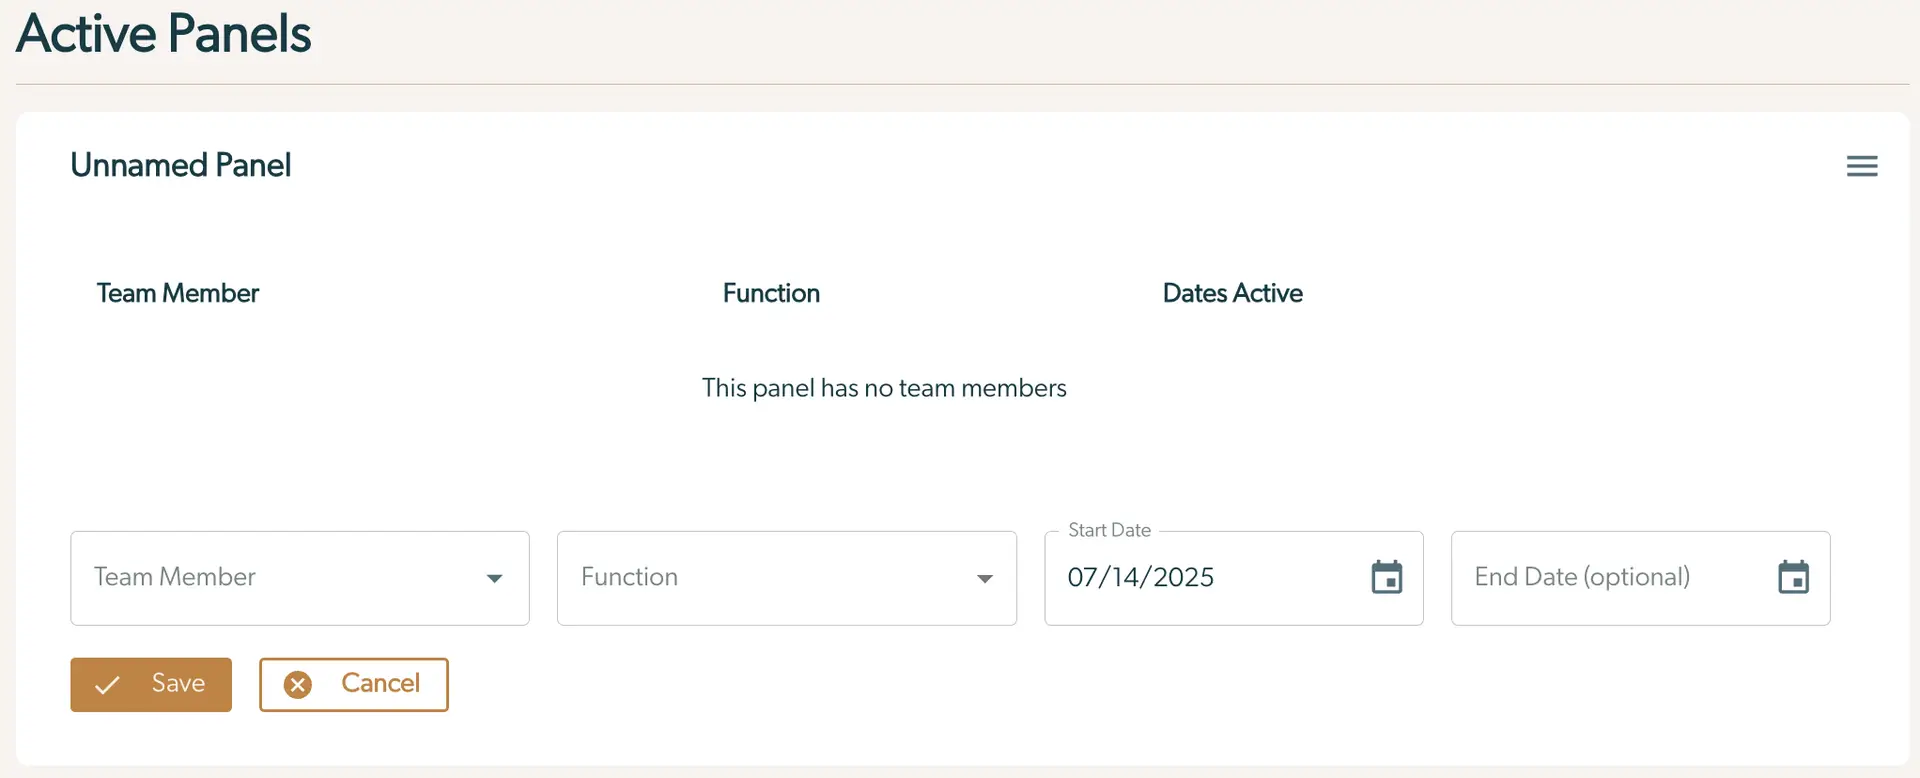Click the Function column header

pyautogui.click(x=771, y=293)
